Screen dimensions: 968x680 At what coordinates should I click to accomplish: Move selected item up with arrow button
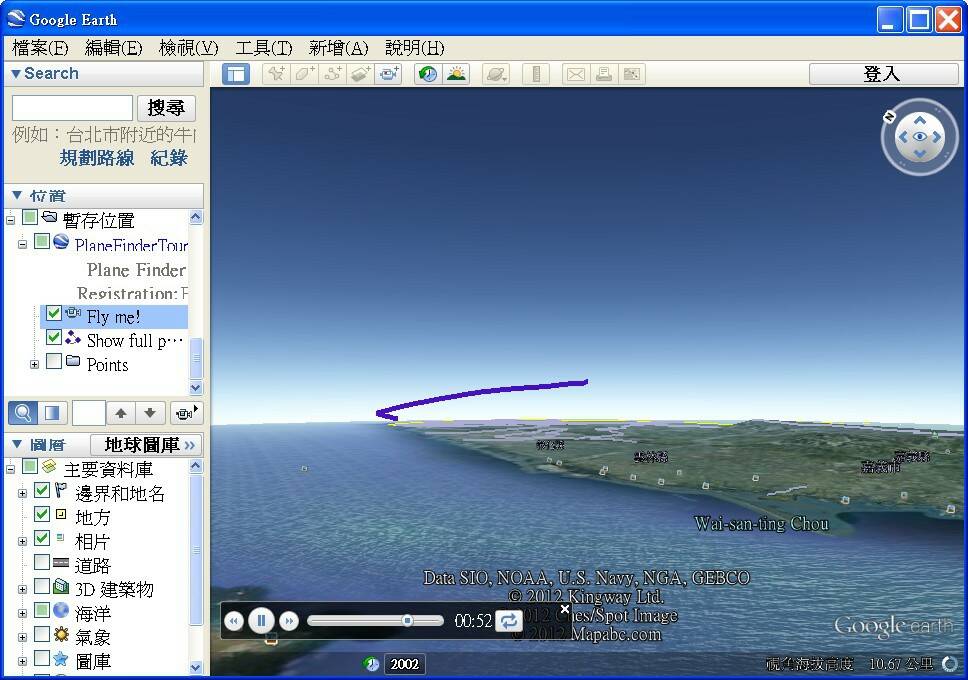(x=121, y=413)
